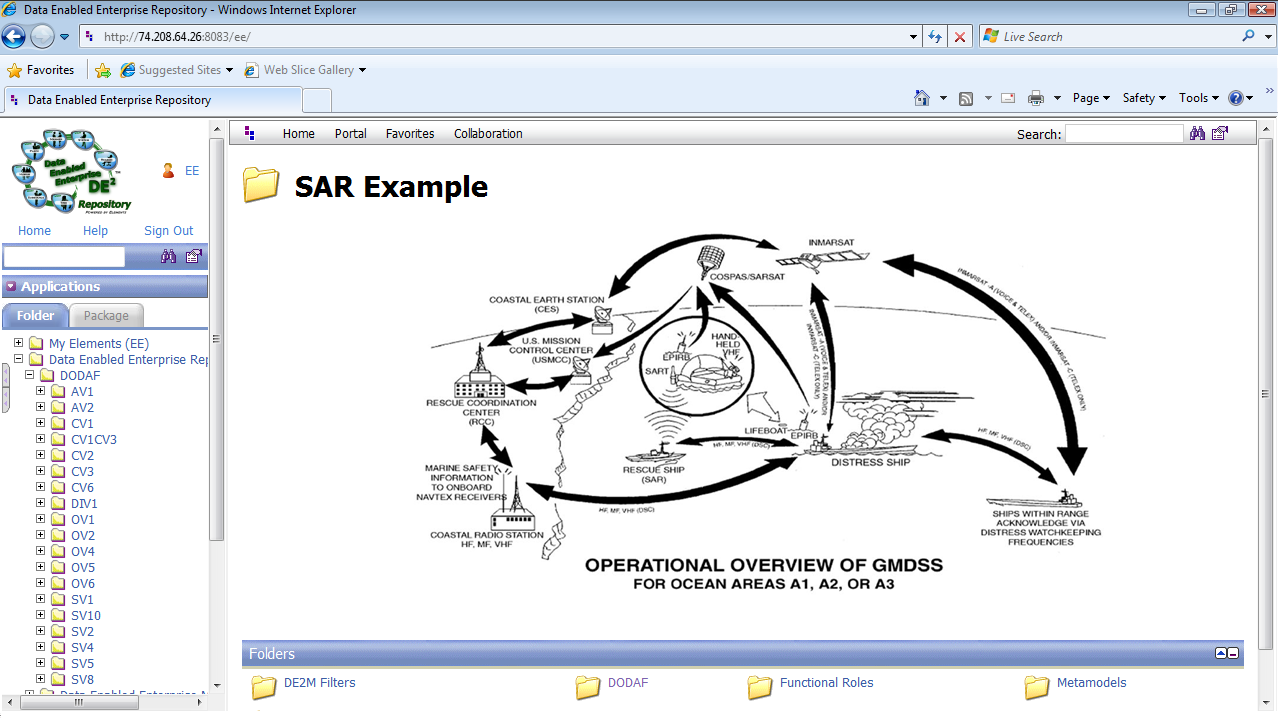Click the IE Forward navigation button

coord(42,37)
